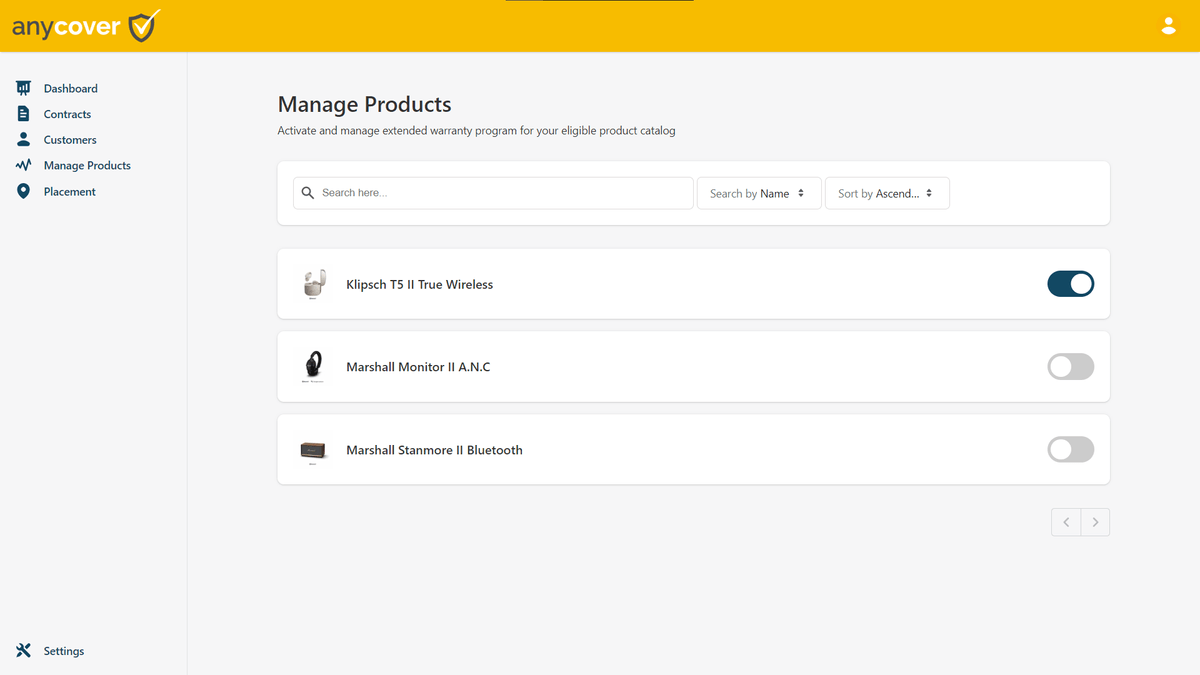Open Settings from the sidebar

(64, 651)
